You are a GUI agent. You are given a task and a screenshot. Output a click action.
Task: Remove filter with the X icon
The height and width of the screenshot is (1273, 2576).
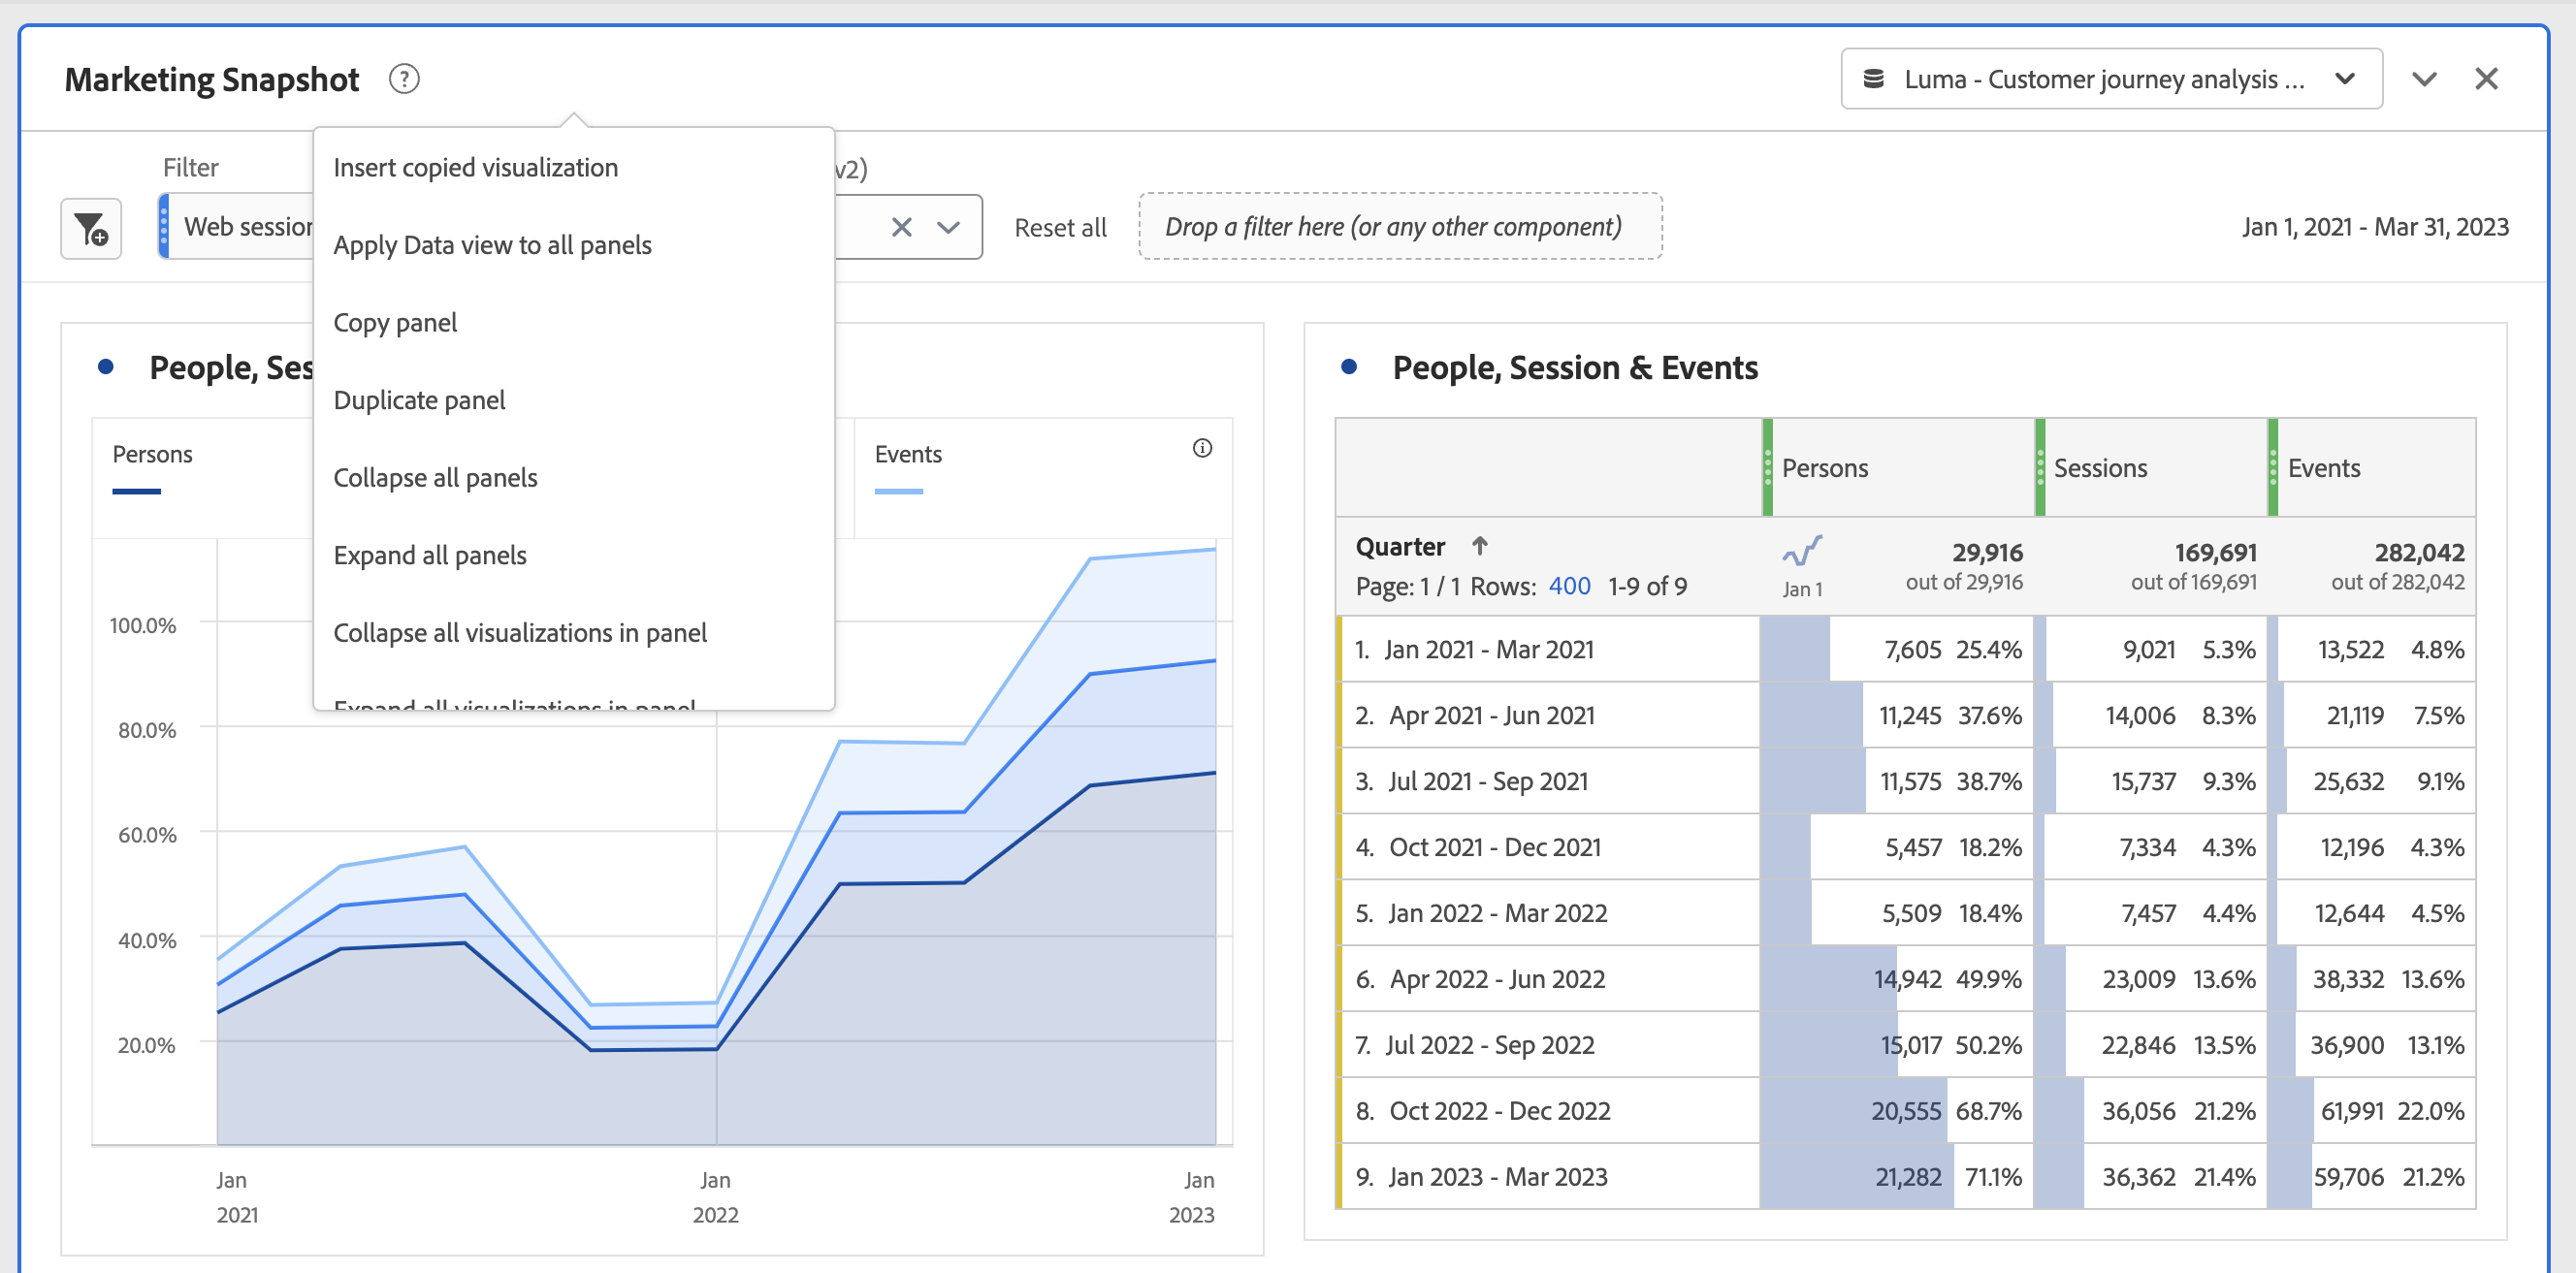coord(901,228)
